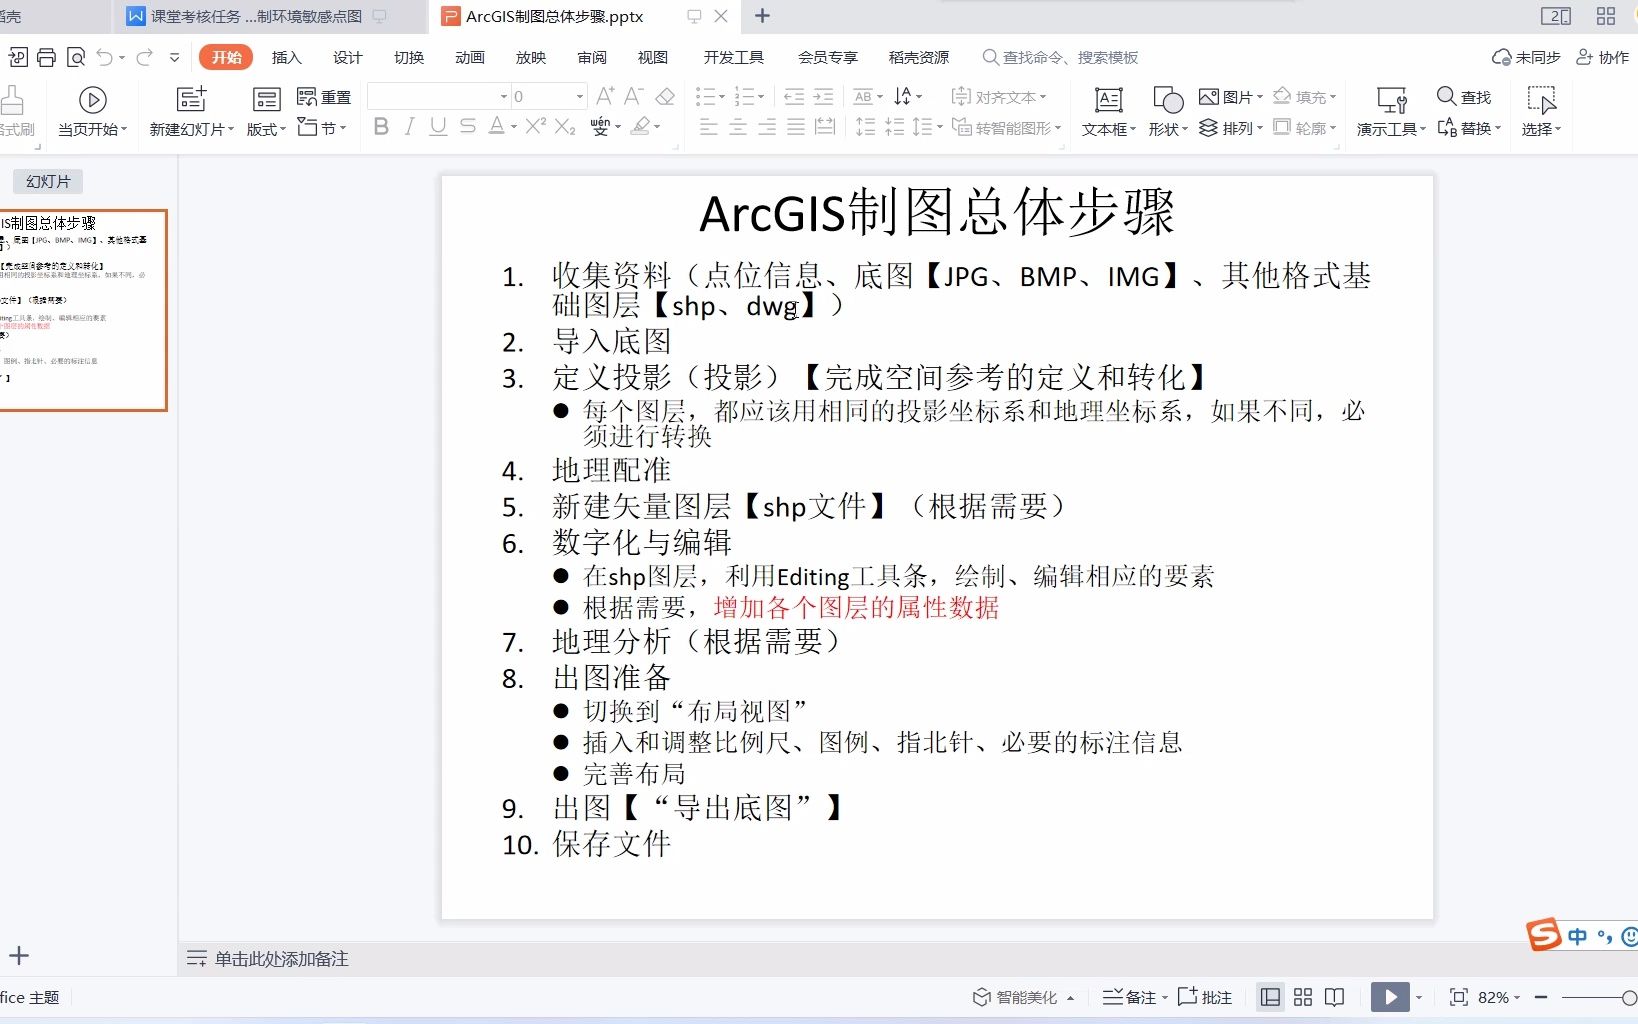The width and height of the screenshot is (1638, 1024).
Task: Switch to the 动画 ribbon tab
Action: tap(469, 57)
